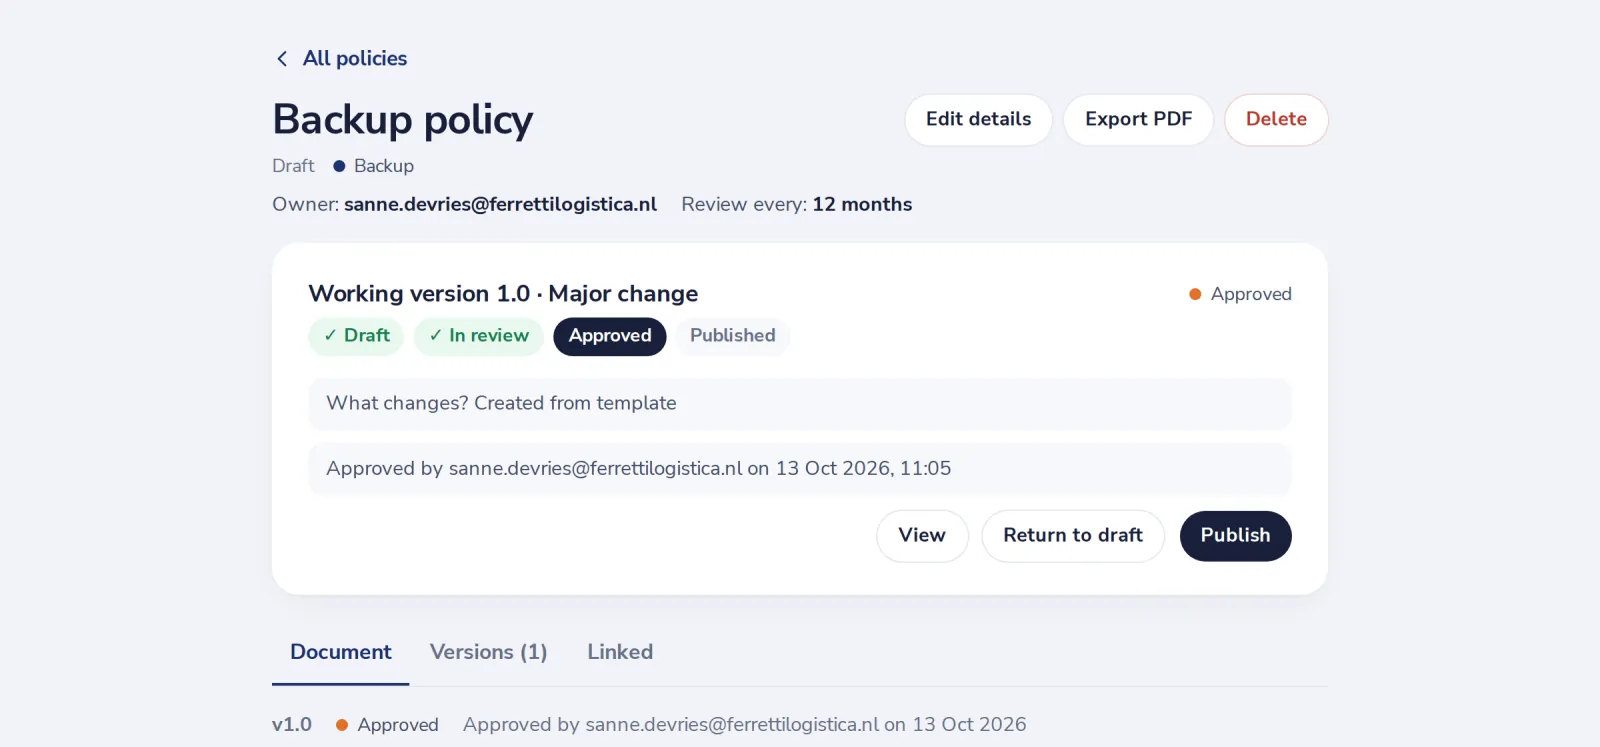Publish the working version
The width and height of the screenshot is (1600, 747).
pyautogui.click(x=1235, y=536)
